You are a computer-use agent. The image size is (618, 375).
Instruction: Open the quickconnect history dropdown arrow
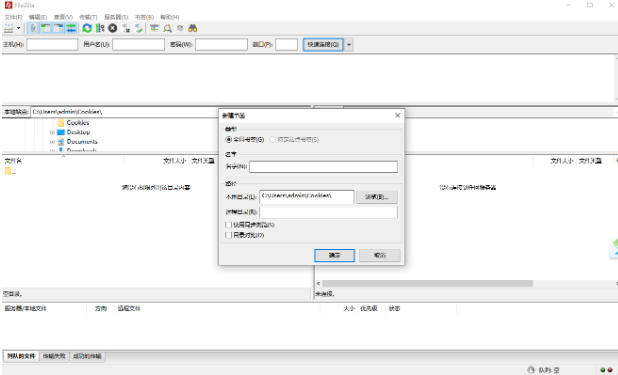349,45
